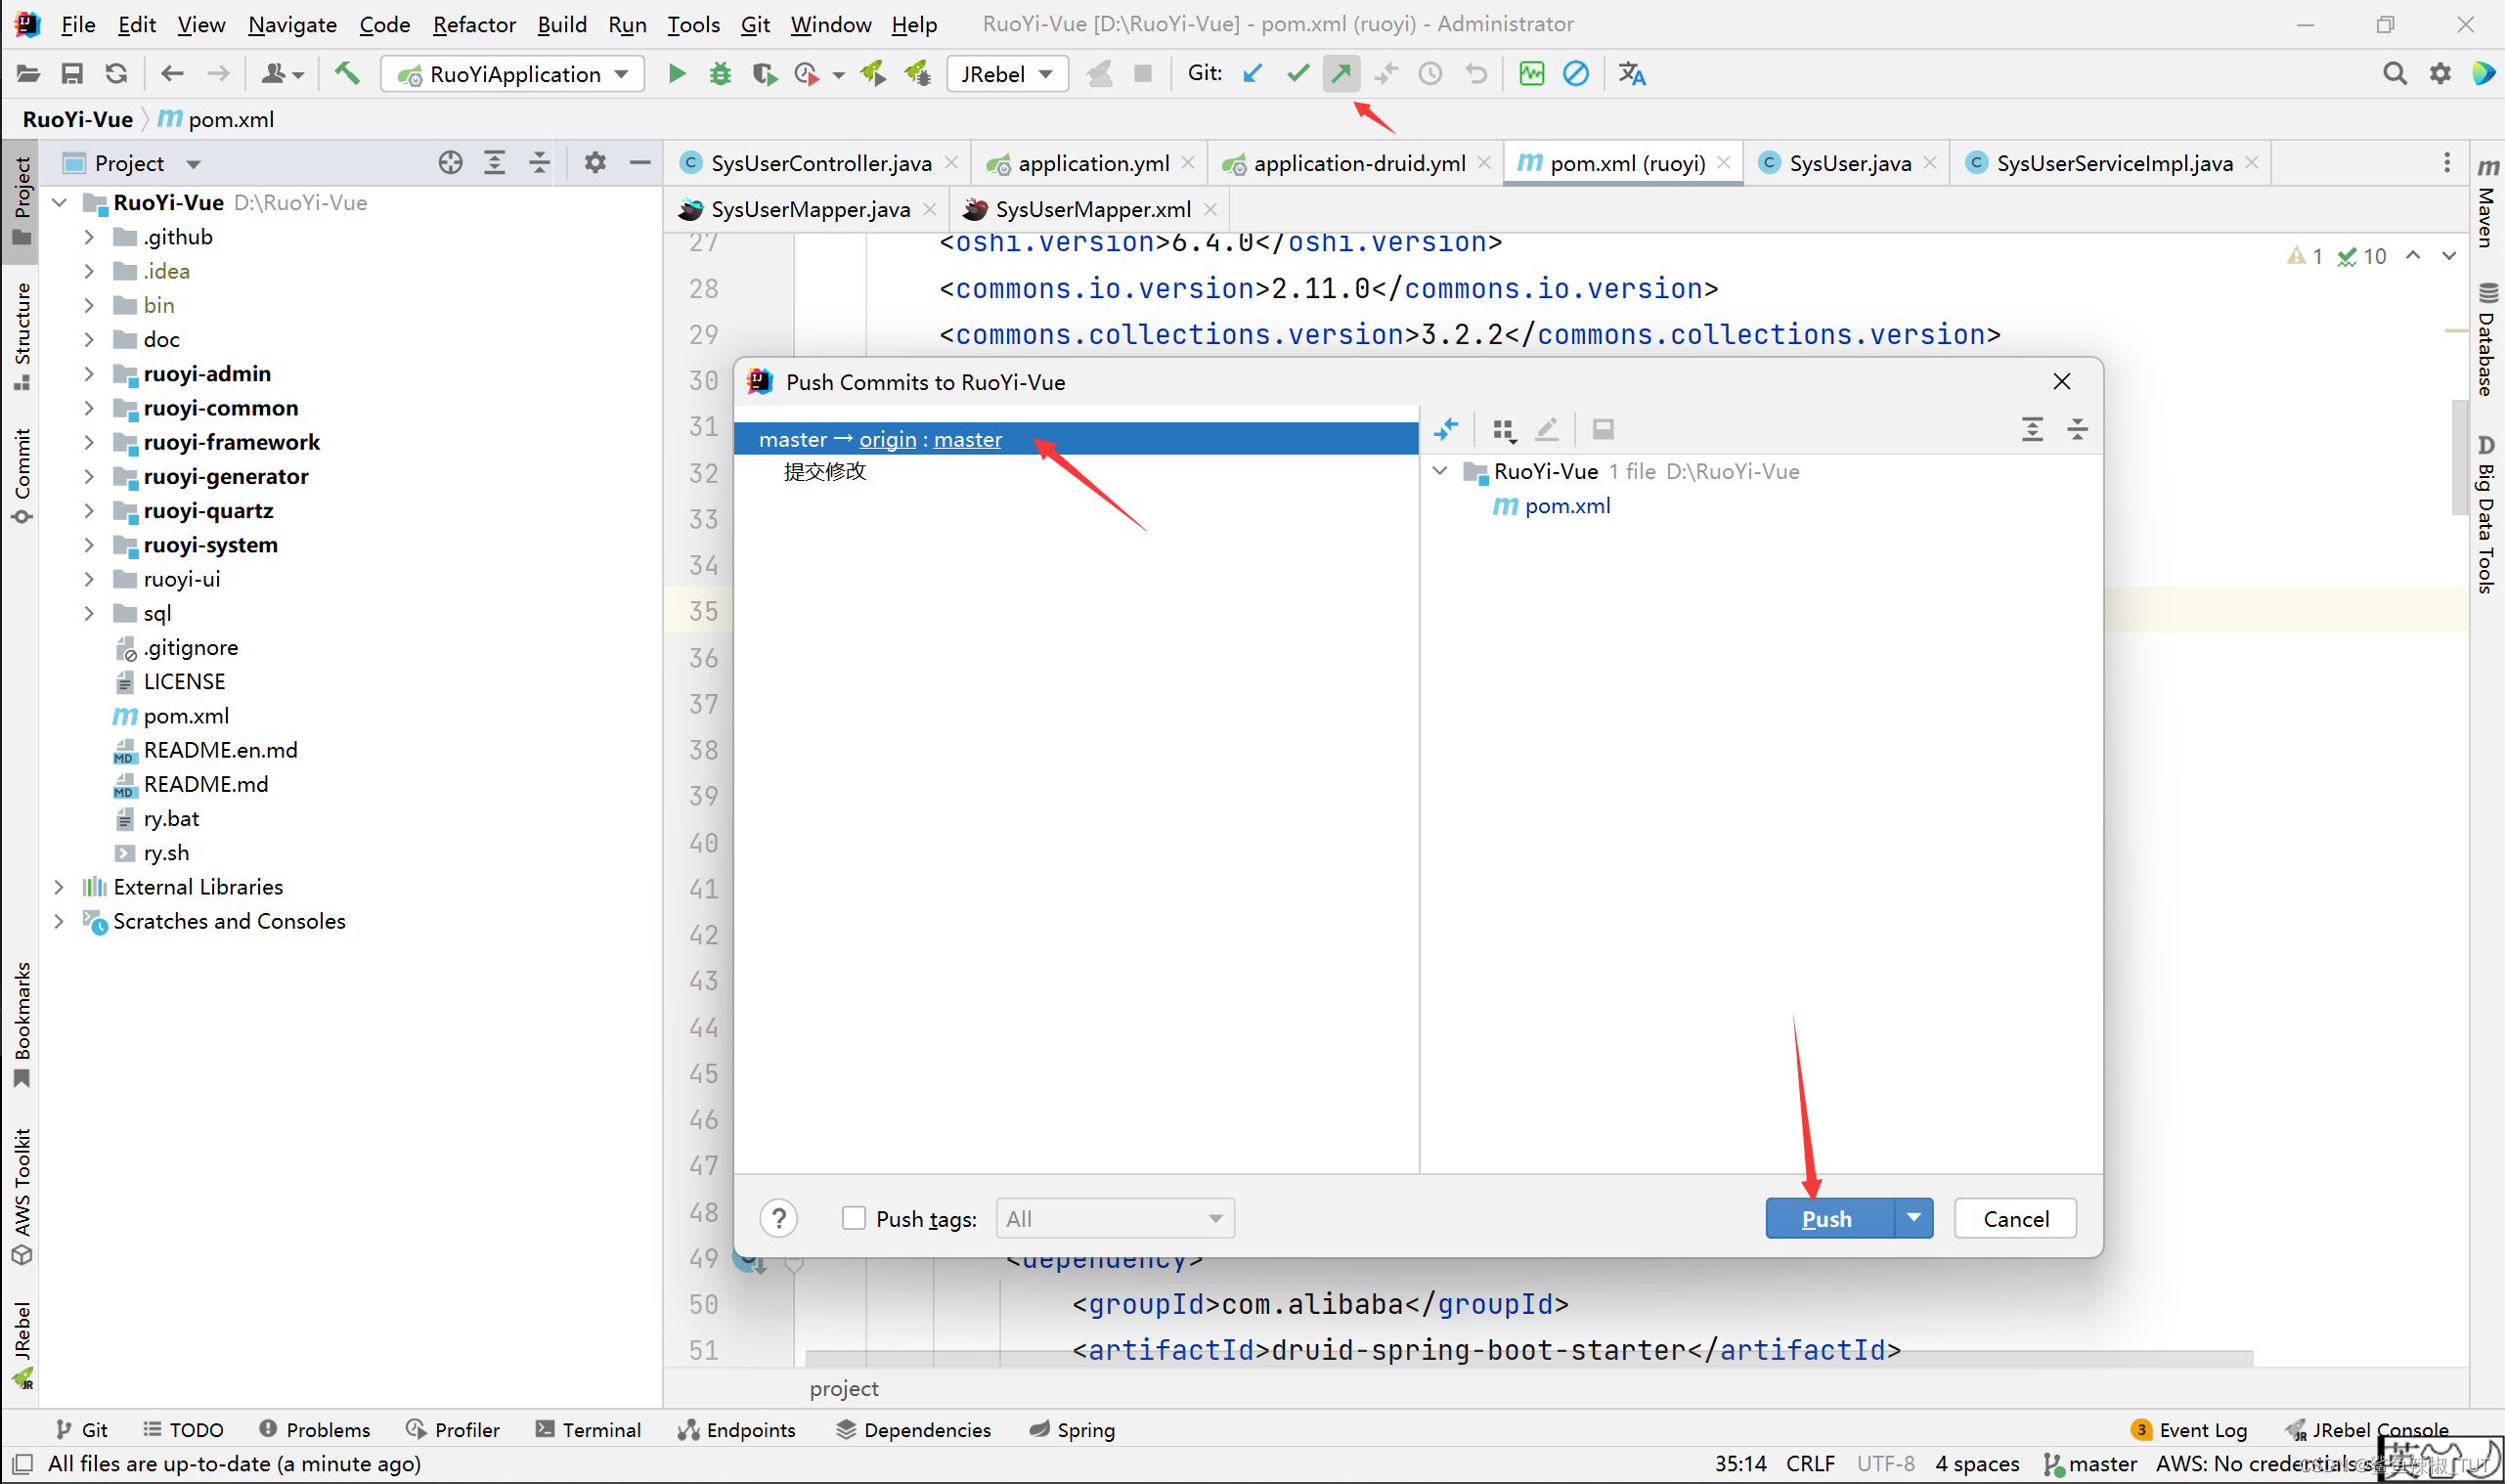The height and width of the screenshot is (1484, 2505).
Task: Close the pom.xml (ruoyi) editor tab
Action: point(1724,162)
